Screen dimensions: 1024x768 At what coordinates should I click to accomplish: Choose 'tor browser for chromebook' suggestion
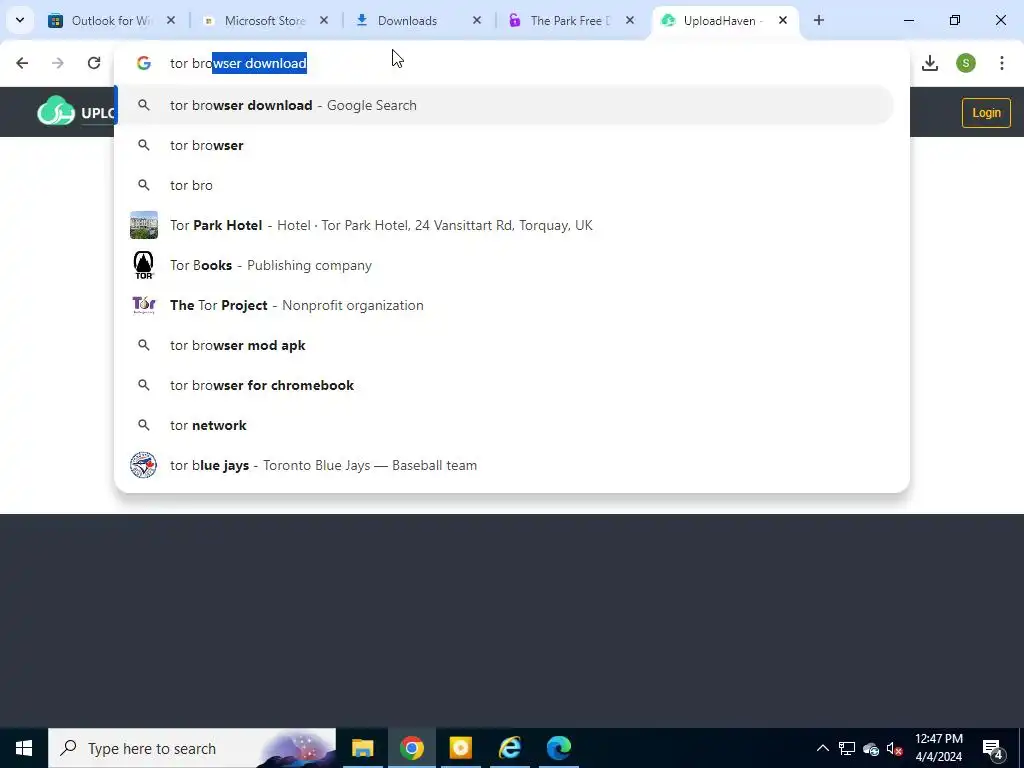[x=504, y=385]
